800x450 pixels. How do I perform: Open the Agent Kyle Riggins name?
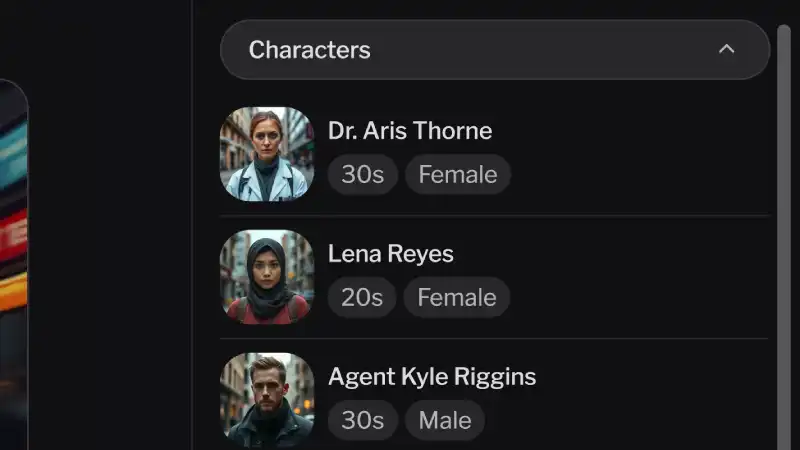pyautogui.click(x=432, y=377)
